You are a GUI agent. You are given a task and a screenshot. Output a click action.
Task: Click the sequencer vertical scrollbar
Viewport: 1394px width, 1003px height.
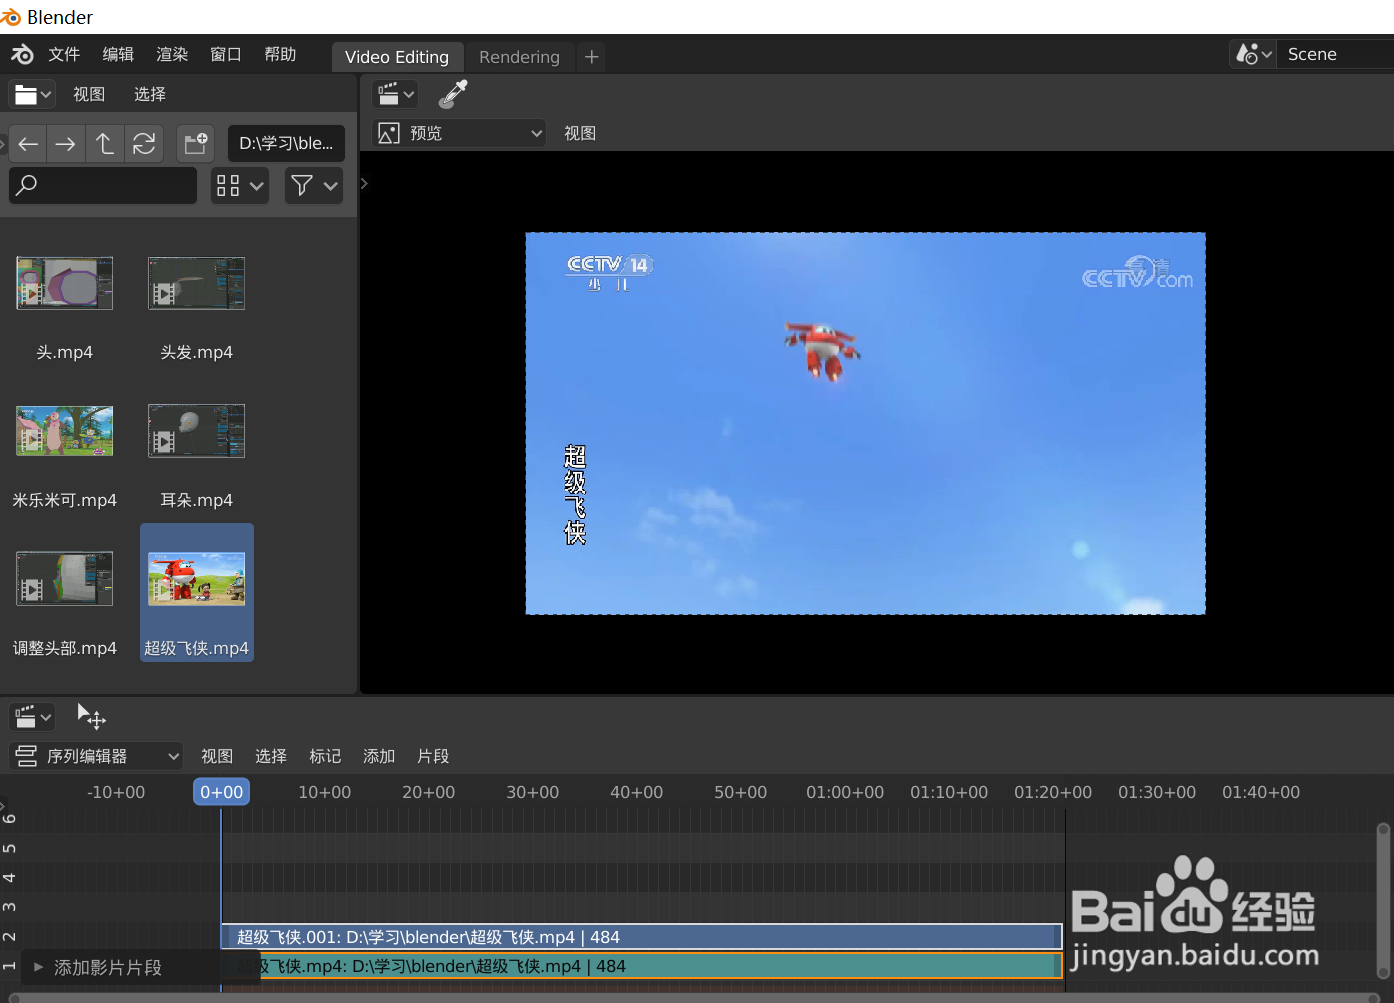[1384, 900]
